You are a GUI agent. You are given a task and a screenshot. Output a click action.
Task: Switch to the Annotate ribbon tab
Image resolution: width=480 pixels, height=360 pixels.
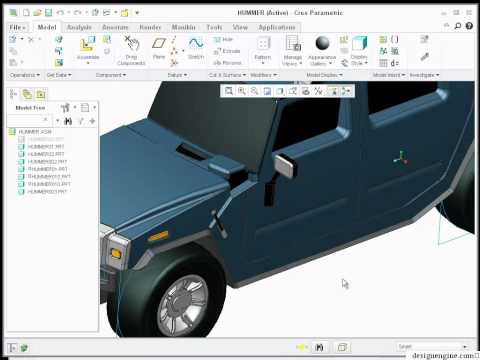(115, 27)
